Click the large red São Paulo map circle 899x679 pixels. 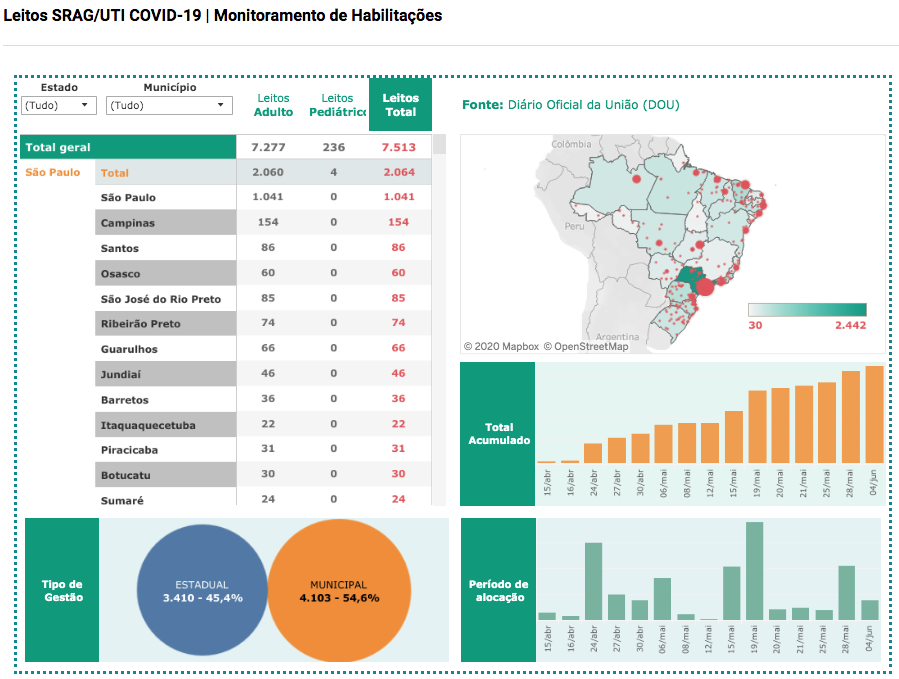click(x=704, y=287)
